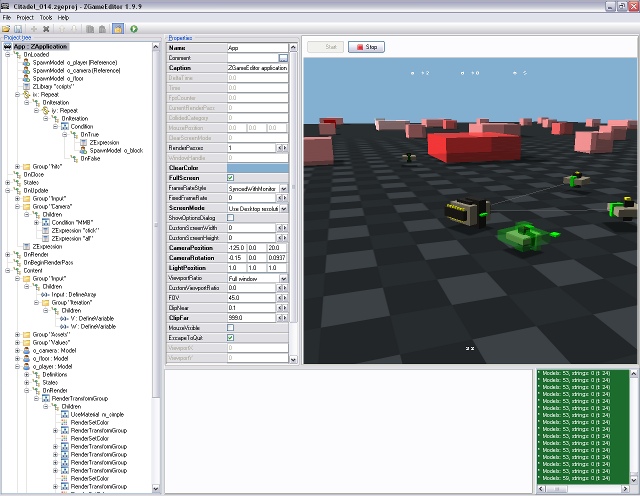This screenshot has width=640, height=496.
Task: Click the RenderTransformGroup icon under o_player OnRender
Action: point(45,398)
